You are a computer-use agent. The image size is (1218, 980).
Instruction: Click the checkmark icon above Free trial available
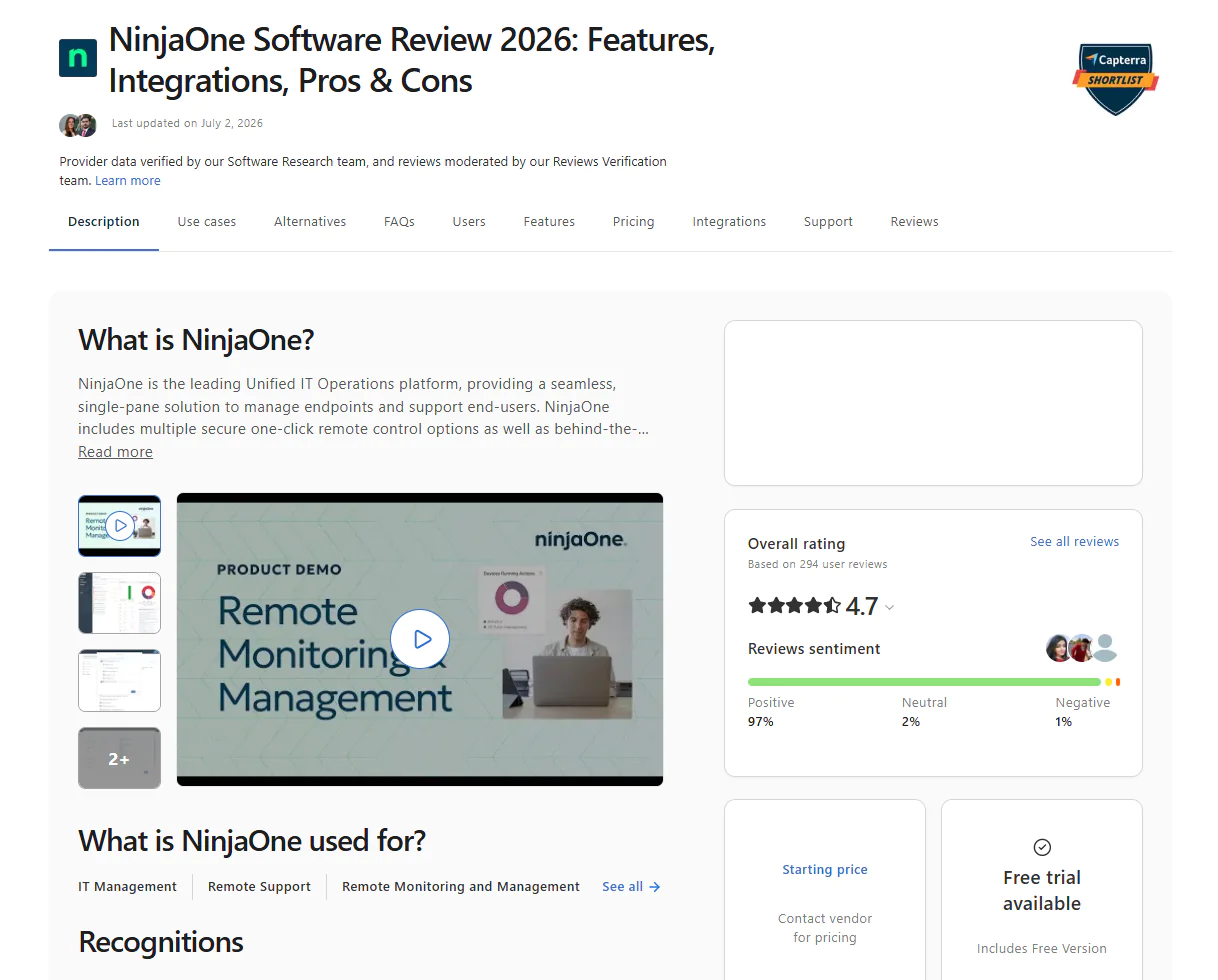tap(1042, 847)
